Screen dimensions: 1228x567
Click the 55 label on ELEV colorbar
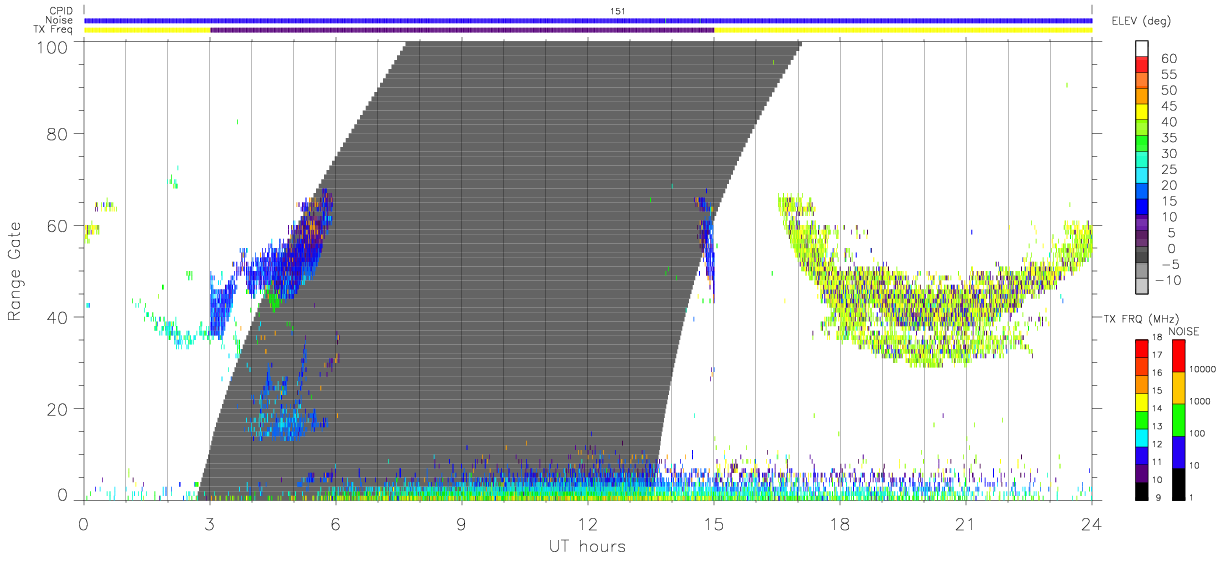1168,74
